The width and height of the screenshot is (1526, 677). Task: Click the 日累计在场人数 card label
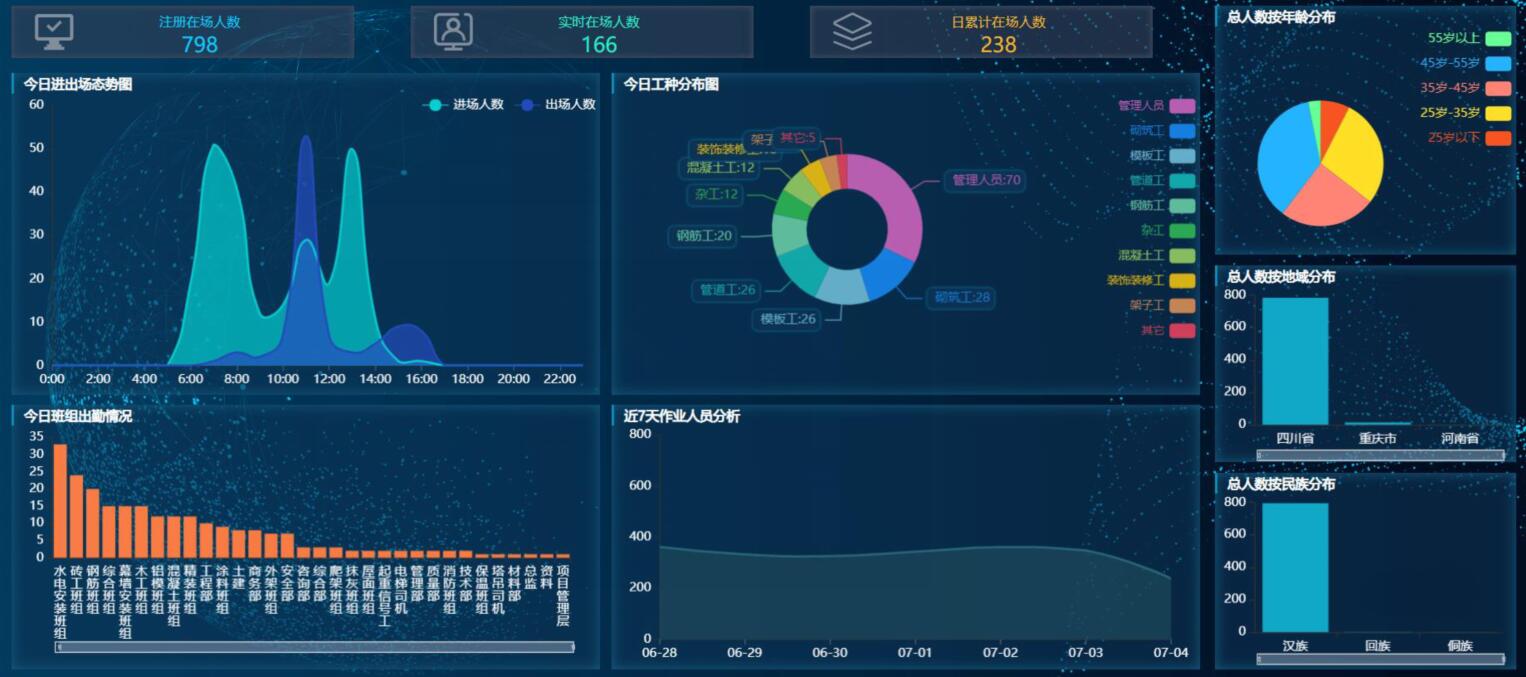[998, 21]
